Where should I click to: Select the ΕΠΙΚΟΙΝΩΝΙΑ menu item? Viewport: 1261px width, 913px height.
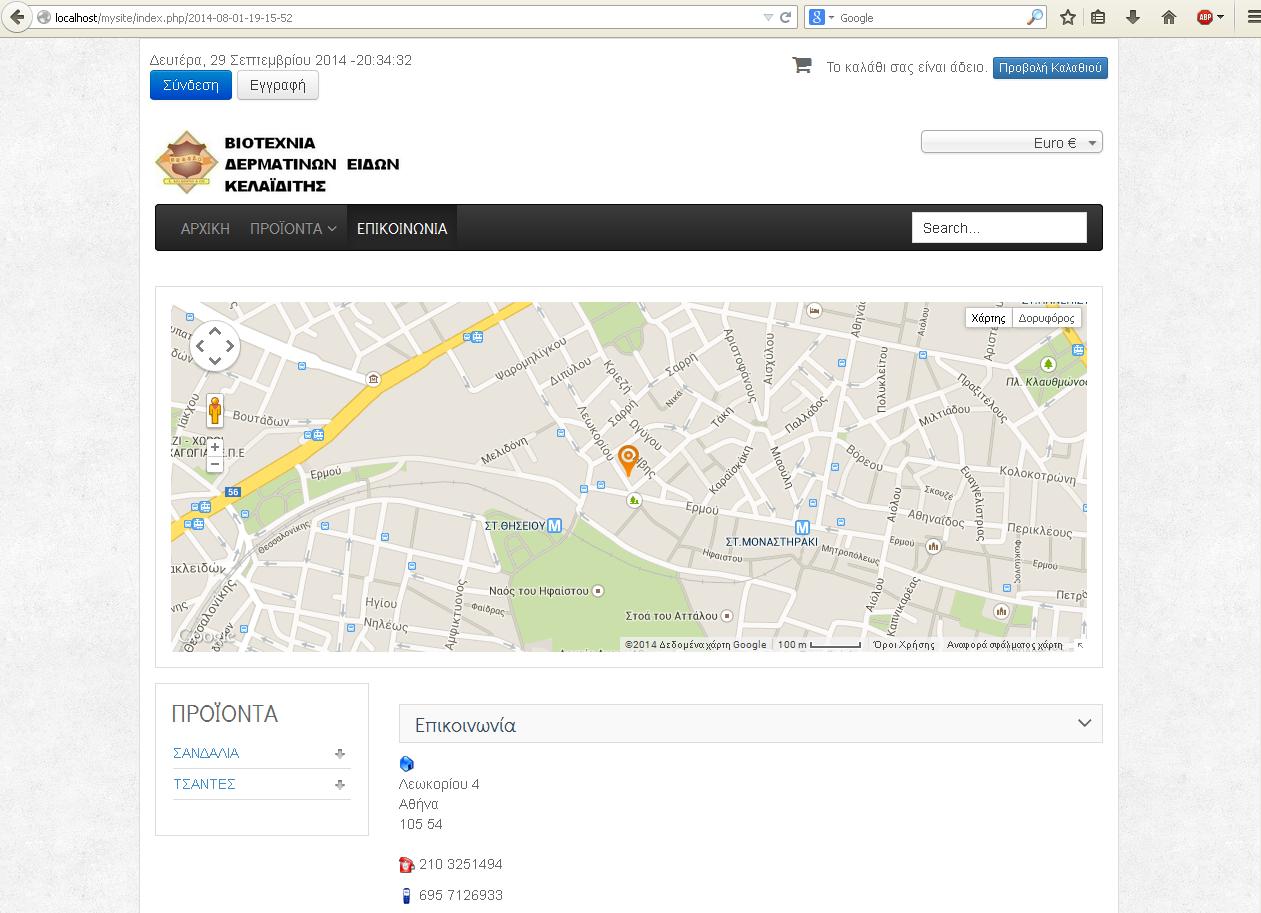click(402, 228)
